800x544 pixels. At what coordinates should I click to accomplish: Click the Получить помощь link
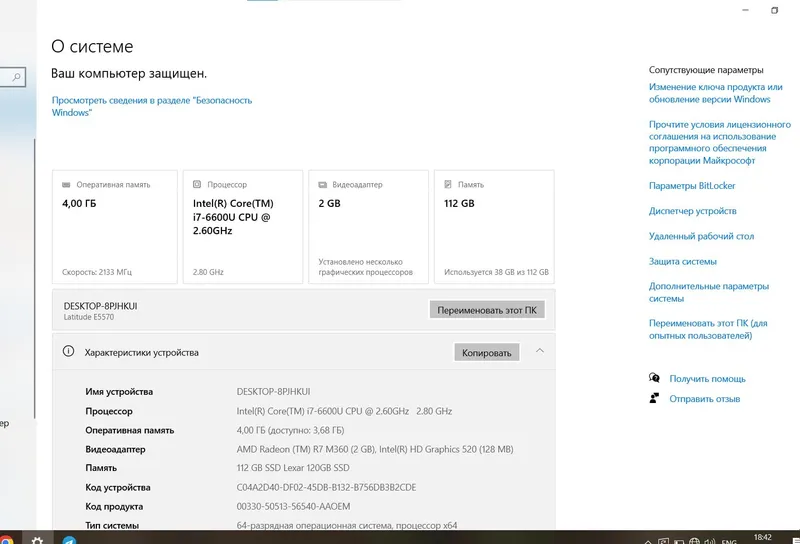click(x=707, y=379)
